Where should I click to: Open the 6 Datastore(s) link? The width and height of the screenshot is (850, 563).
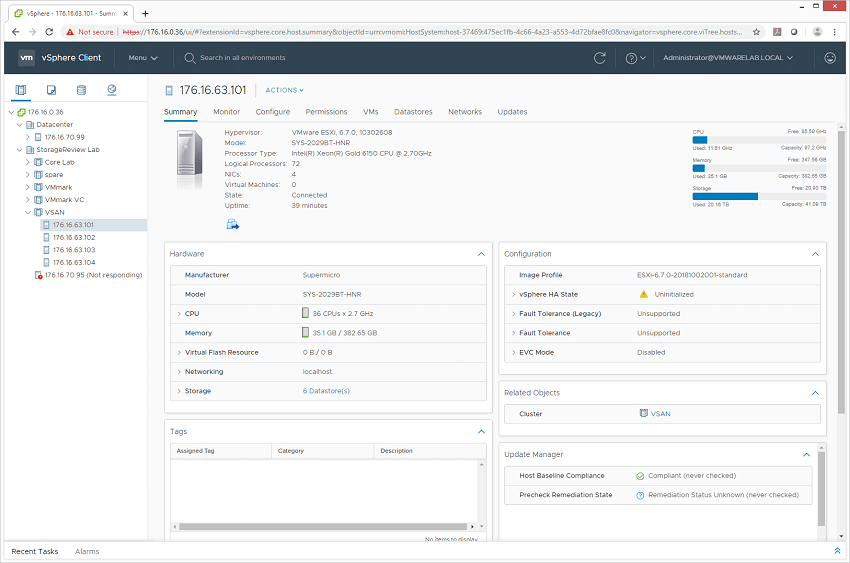[326, 391]
